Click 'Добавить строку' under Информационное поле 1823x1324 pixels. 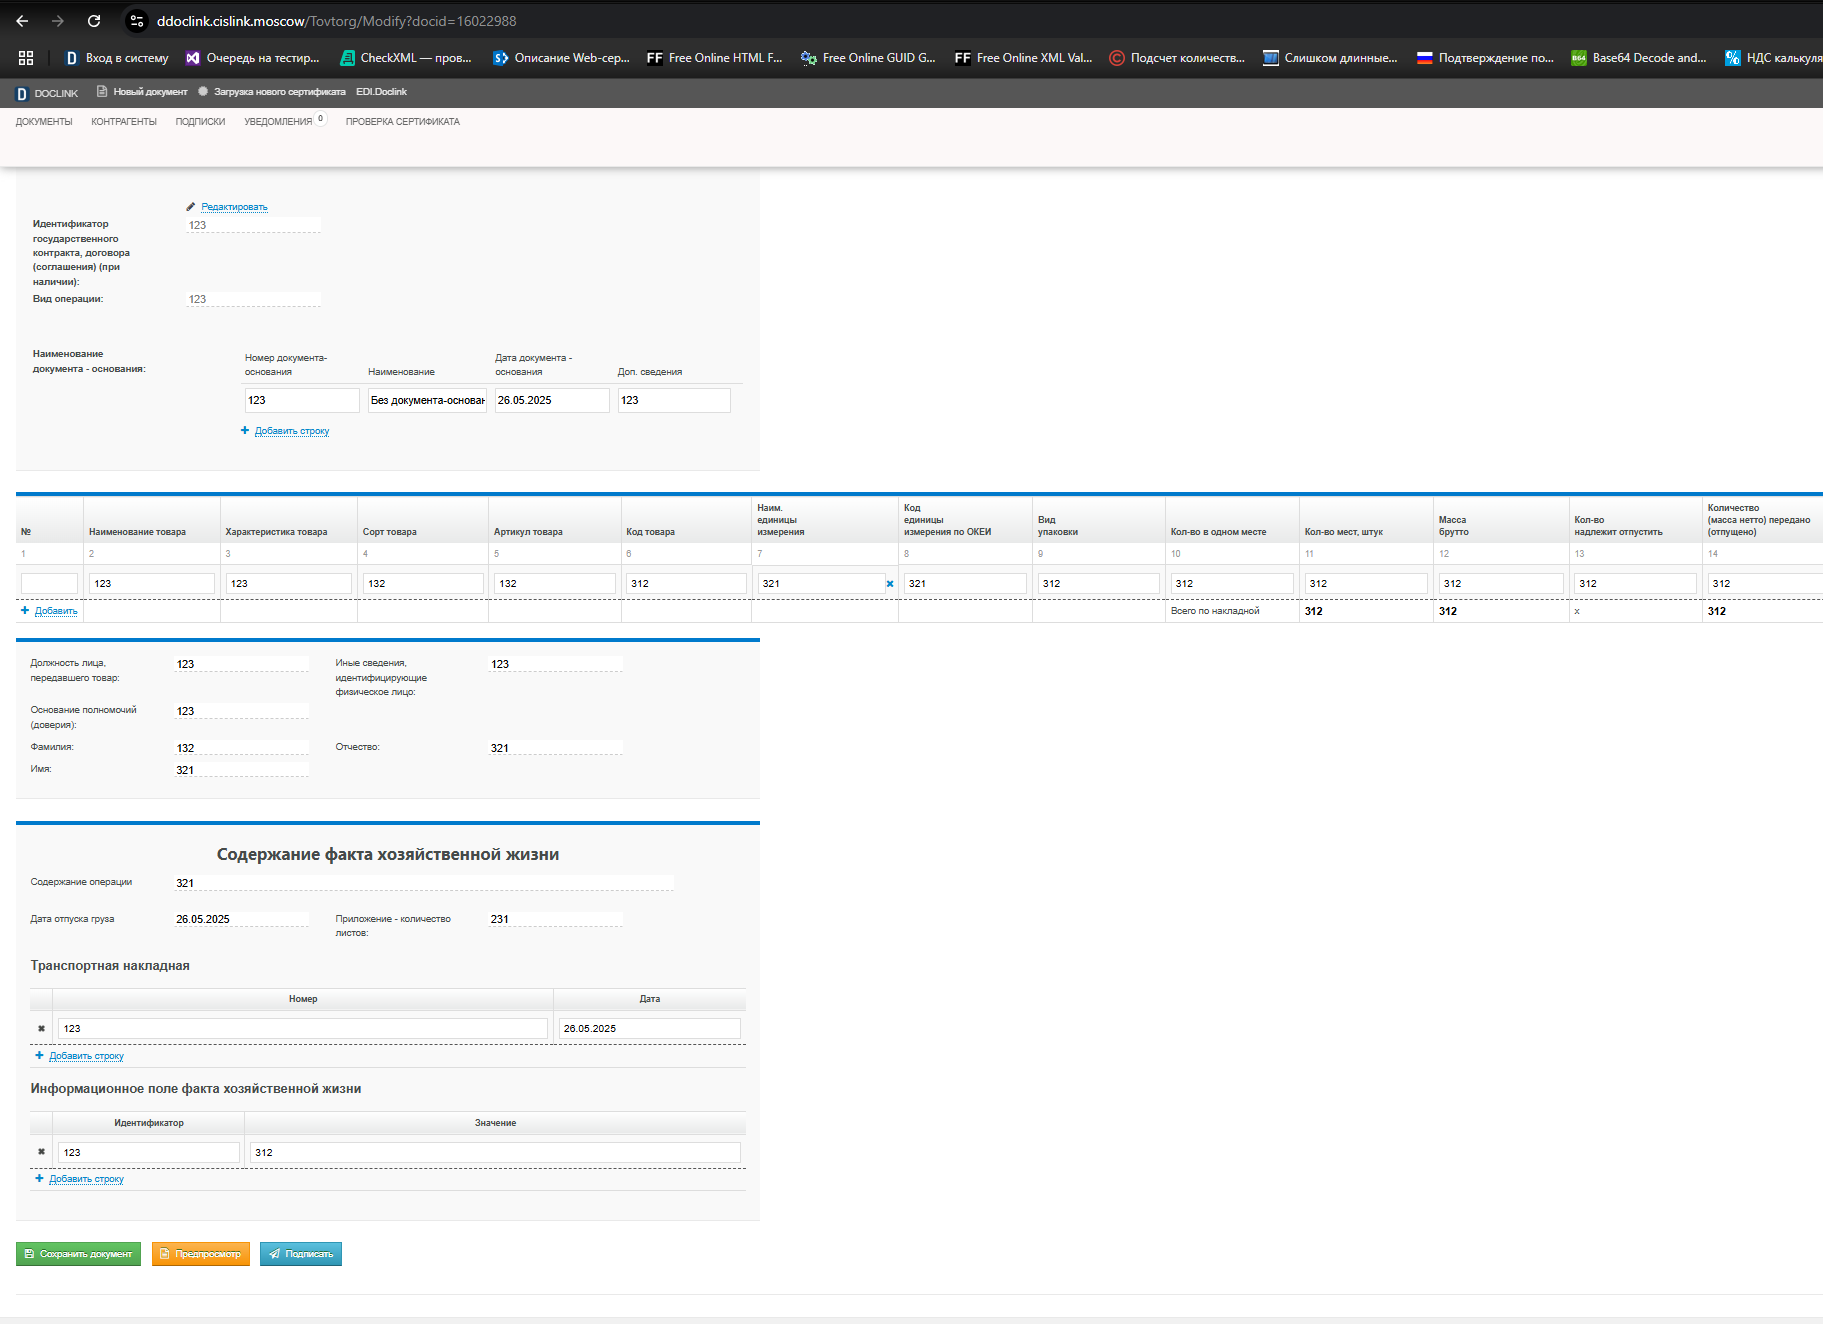86,1179
